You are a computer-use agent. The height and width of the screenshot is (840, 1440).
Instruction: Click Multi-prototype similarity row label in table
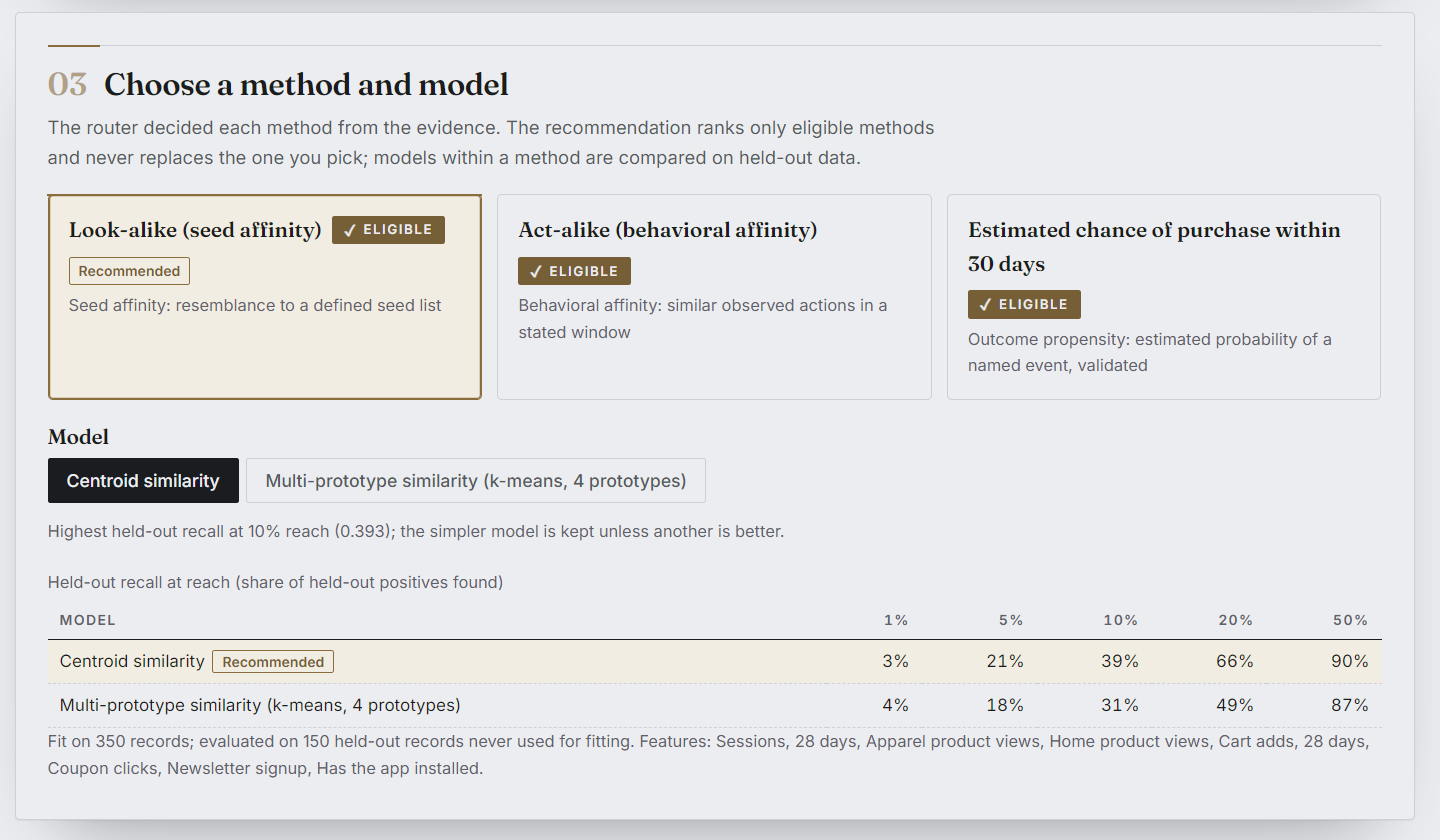(260, 705)
